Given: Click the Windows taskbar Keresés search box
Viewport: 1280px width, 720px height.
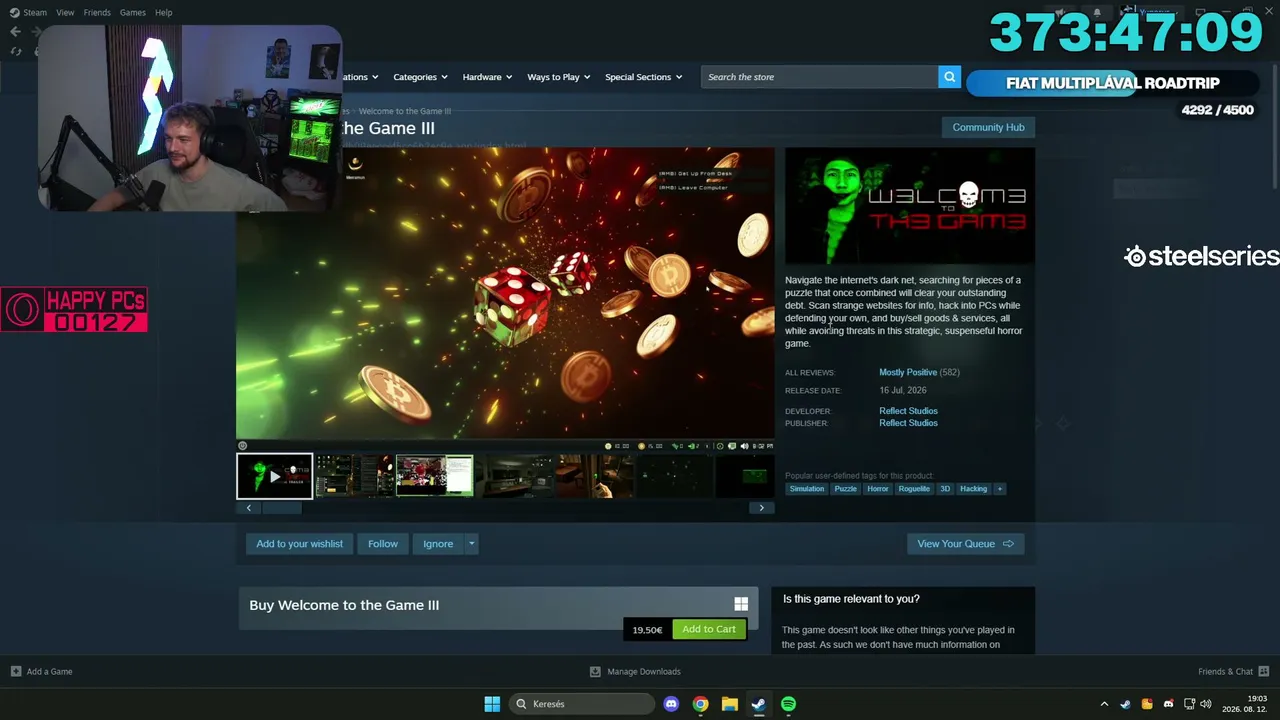Looking at the screenshot, I should pyautogui.click(x=580, y=704).
